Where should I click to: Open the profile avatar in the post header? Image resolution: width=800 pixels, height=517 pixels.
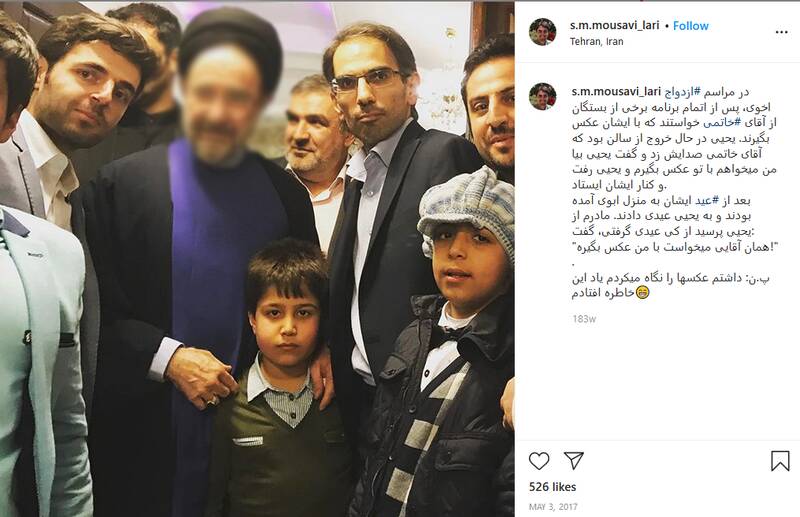click(542, 32)
